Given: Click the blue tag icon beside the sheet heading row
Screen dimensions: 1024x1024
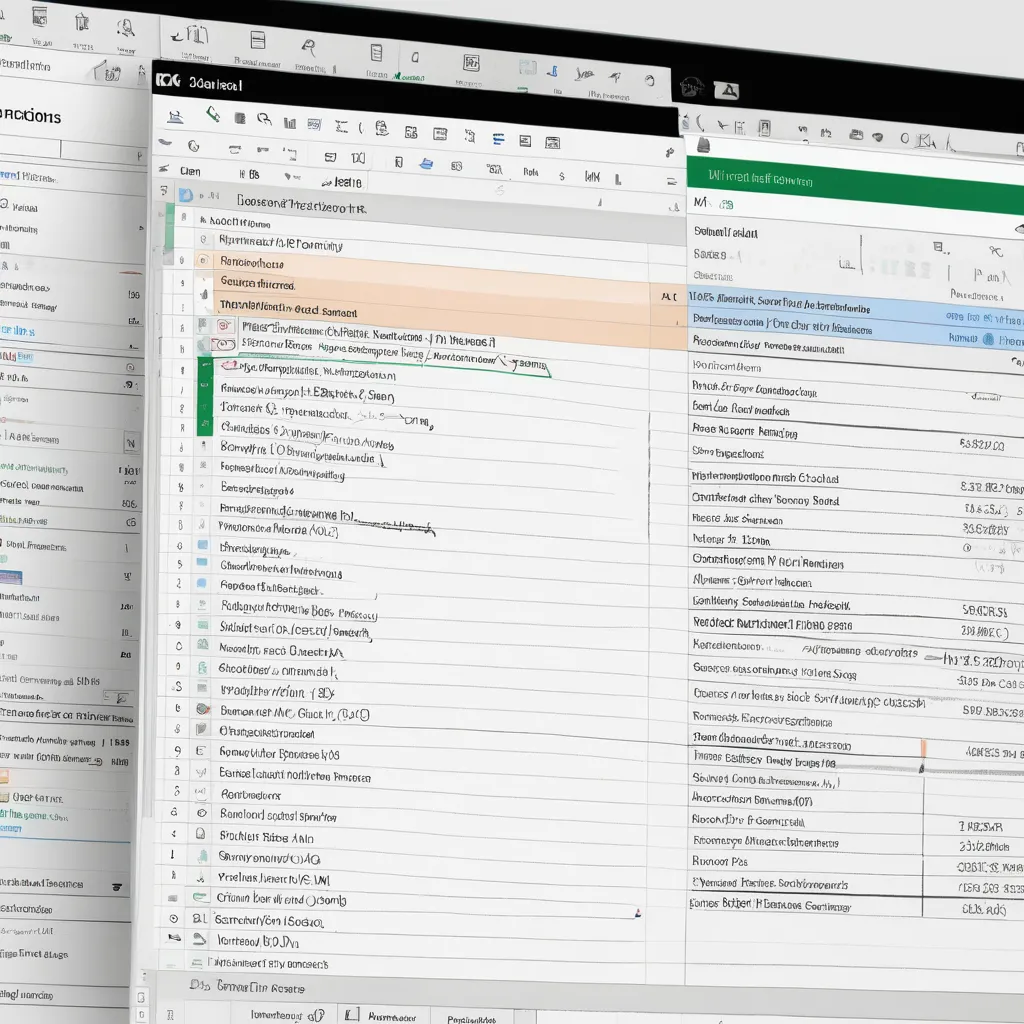Looking at the screenshot, I should tap(186, 195).
